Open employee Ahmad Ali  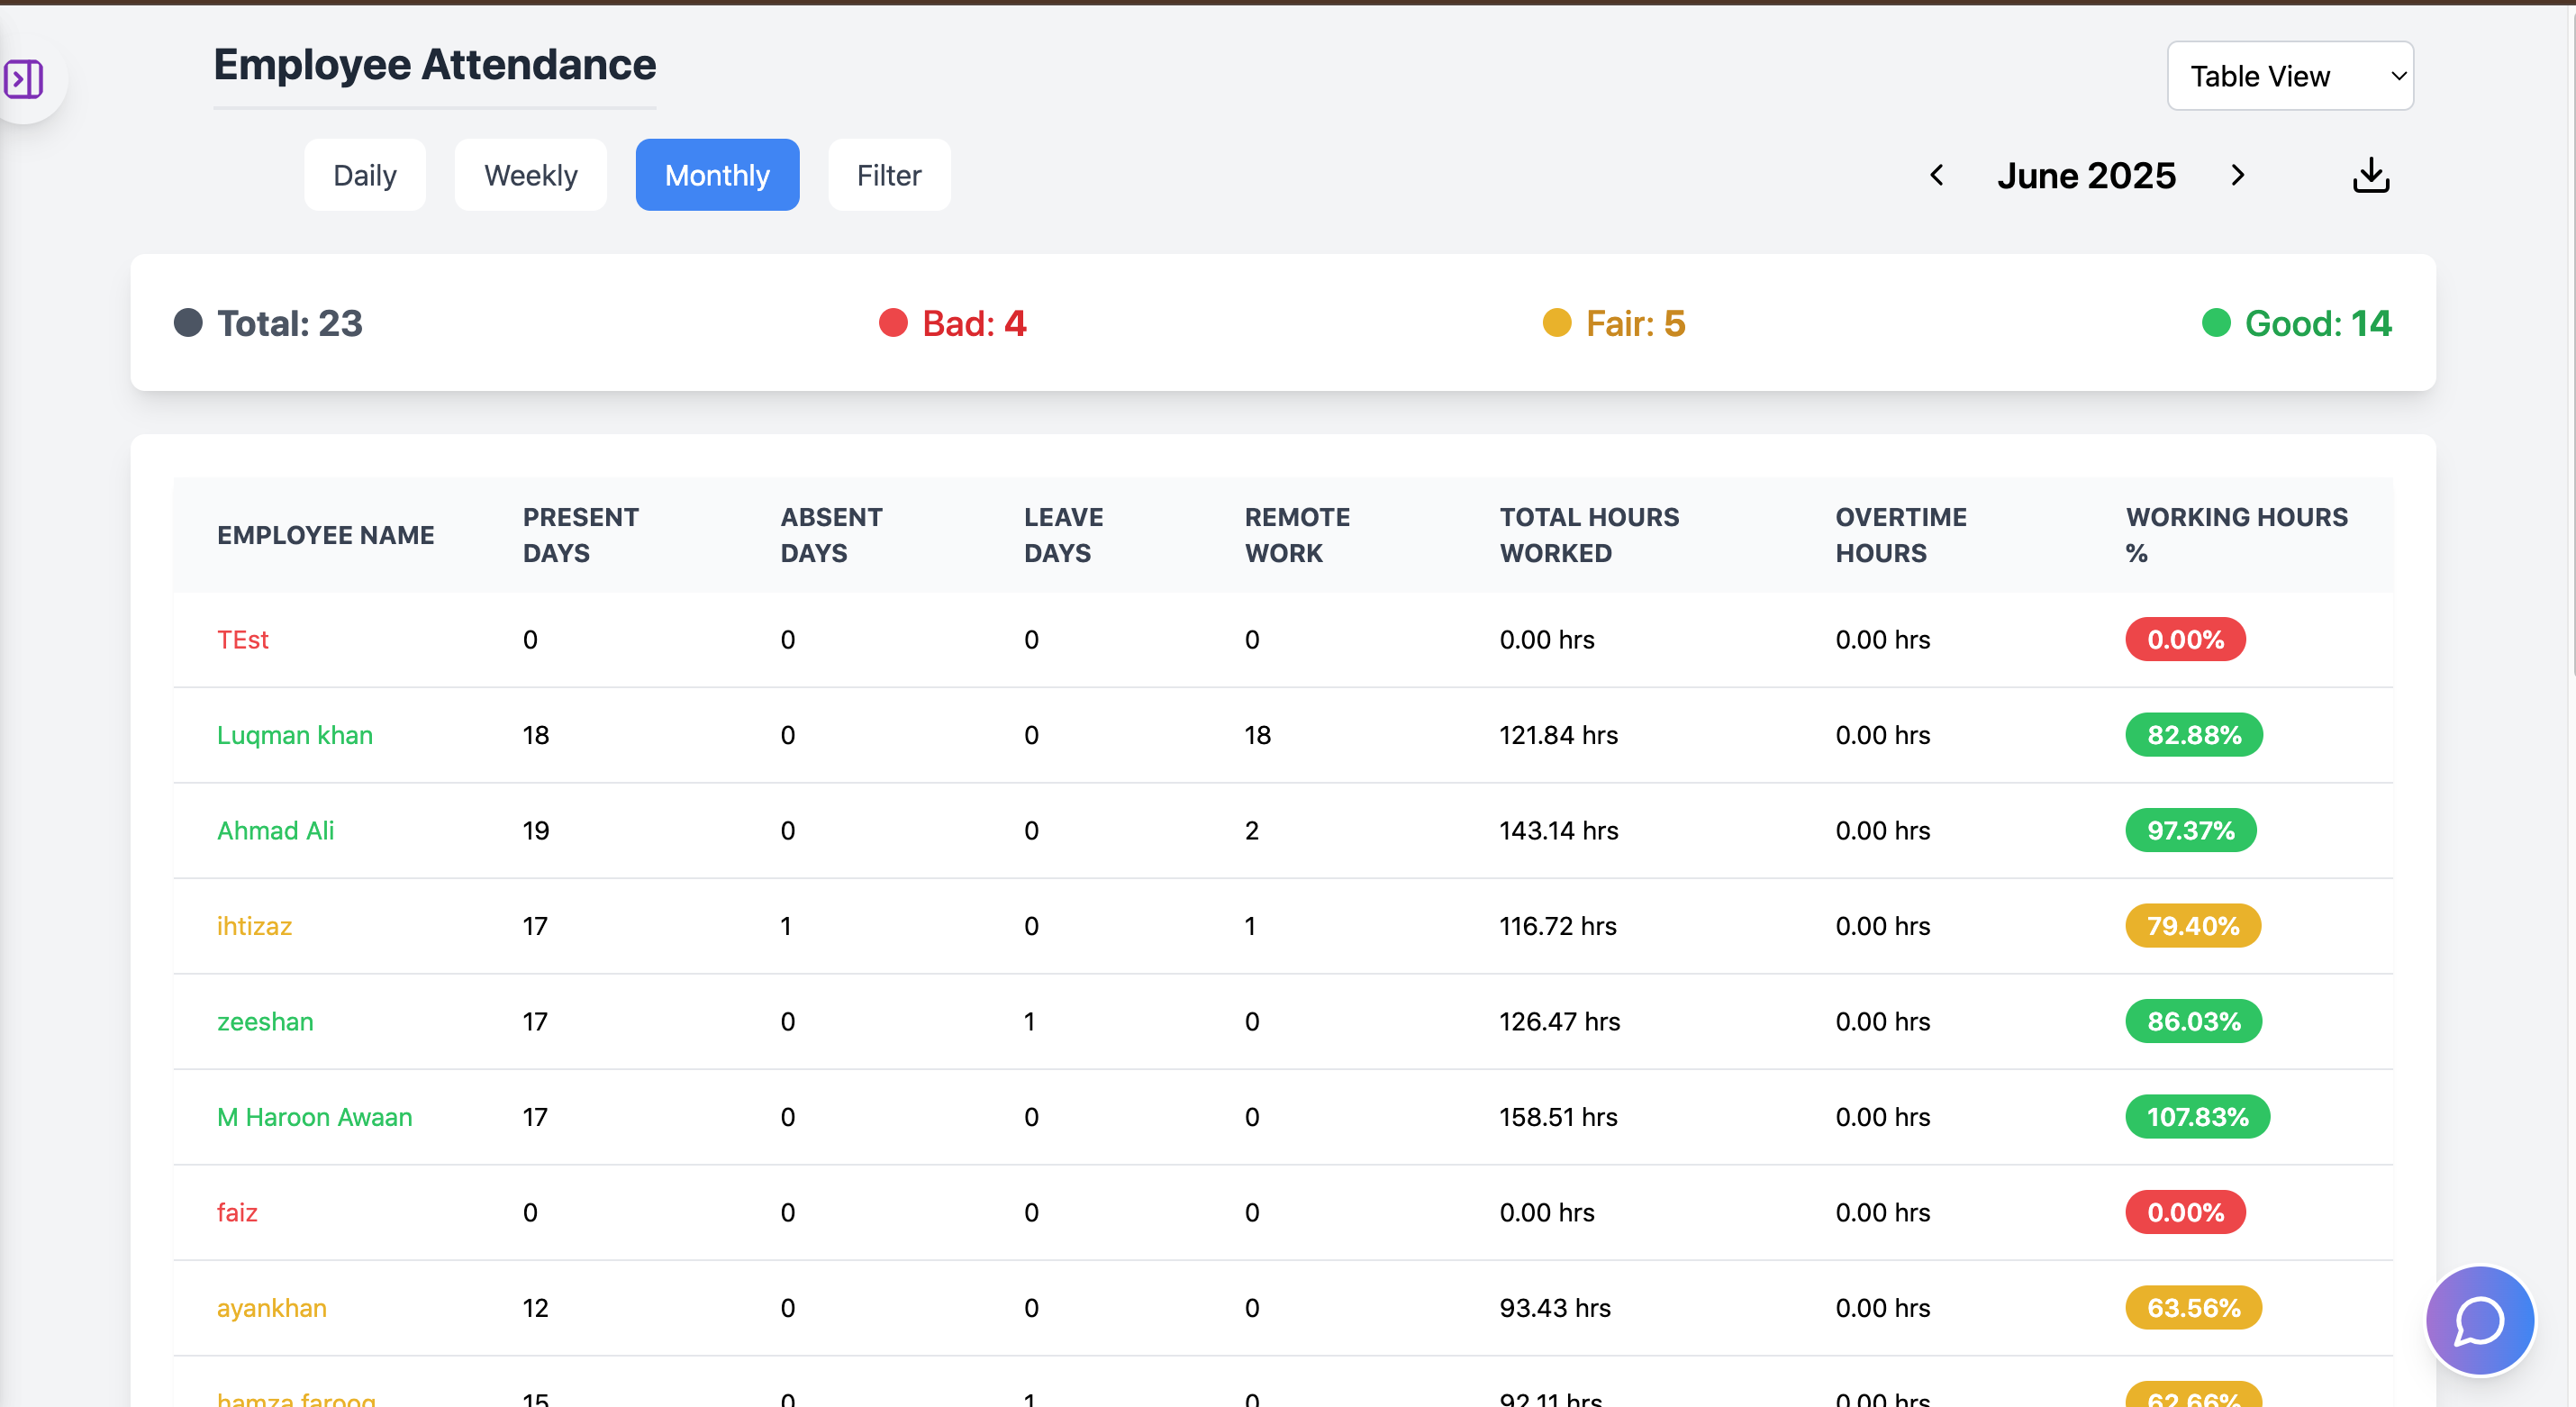(276, 831)
